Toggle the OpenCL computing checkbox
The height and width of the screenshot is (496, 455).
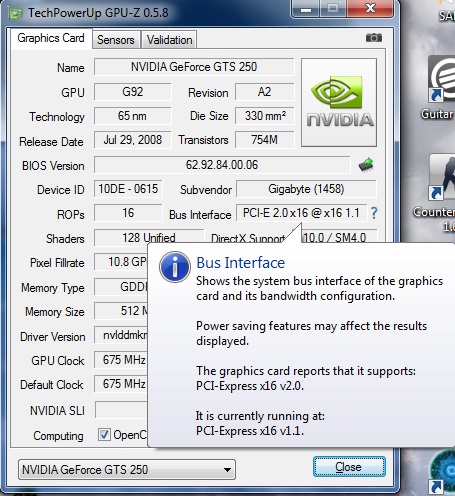click(x=104, y=435)
